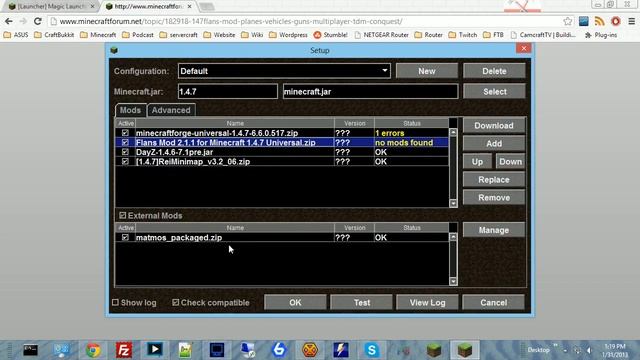Select the [1.4.7]ReiMinimap_v3.2_06.zip row
Image resolution: width=640 pixels, height=360 pixels.
282,161
